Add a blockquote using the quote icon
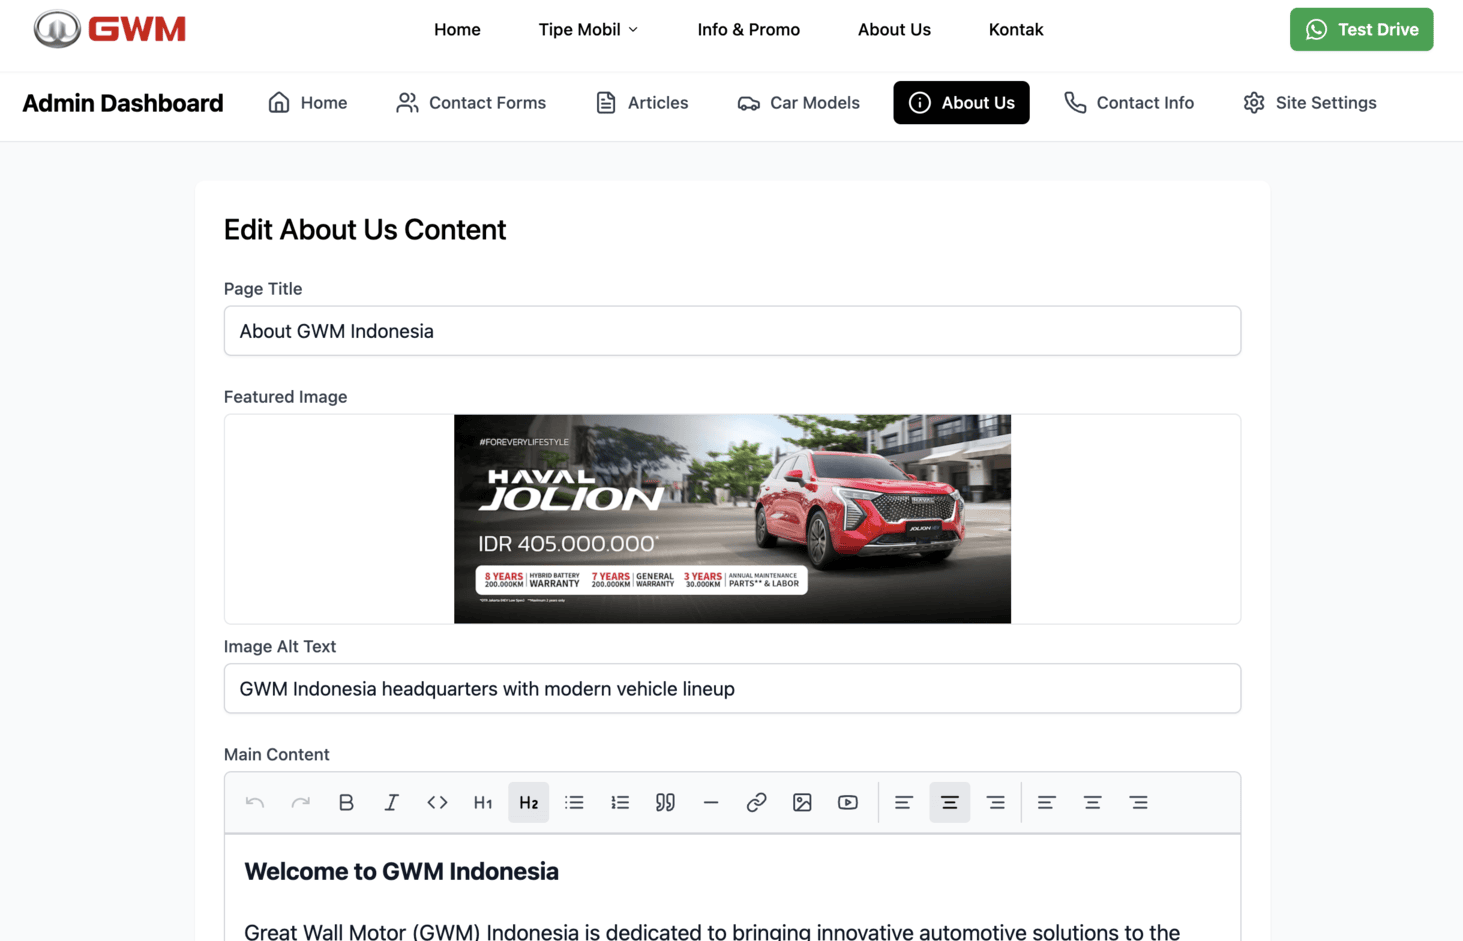1463x941 pixels. pyautogui.click(x=665, y=802)
